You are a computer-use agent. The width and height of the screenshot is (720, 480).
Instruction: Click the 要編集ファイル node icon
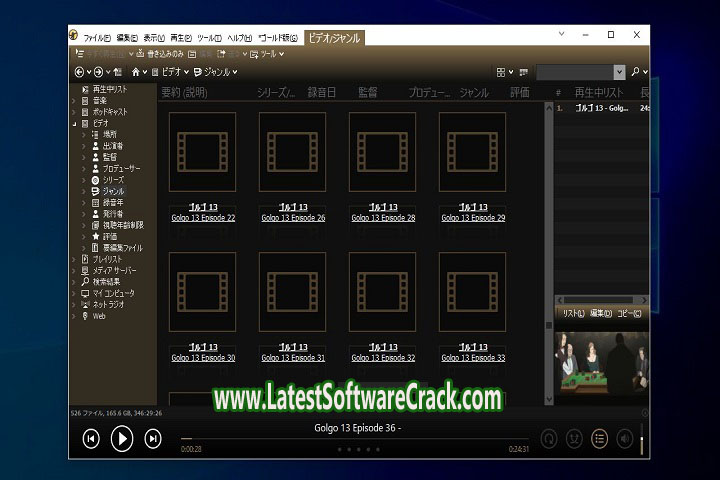click(x=95, y=248)
